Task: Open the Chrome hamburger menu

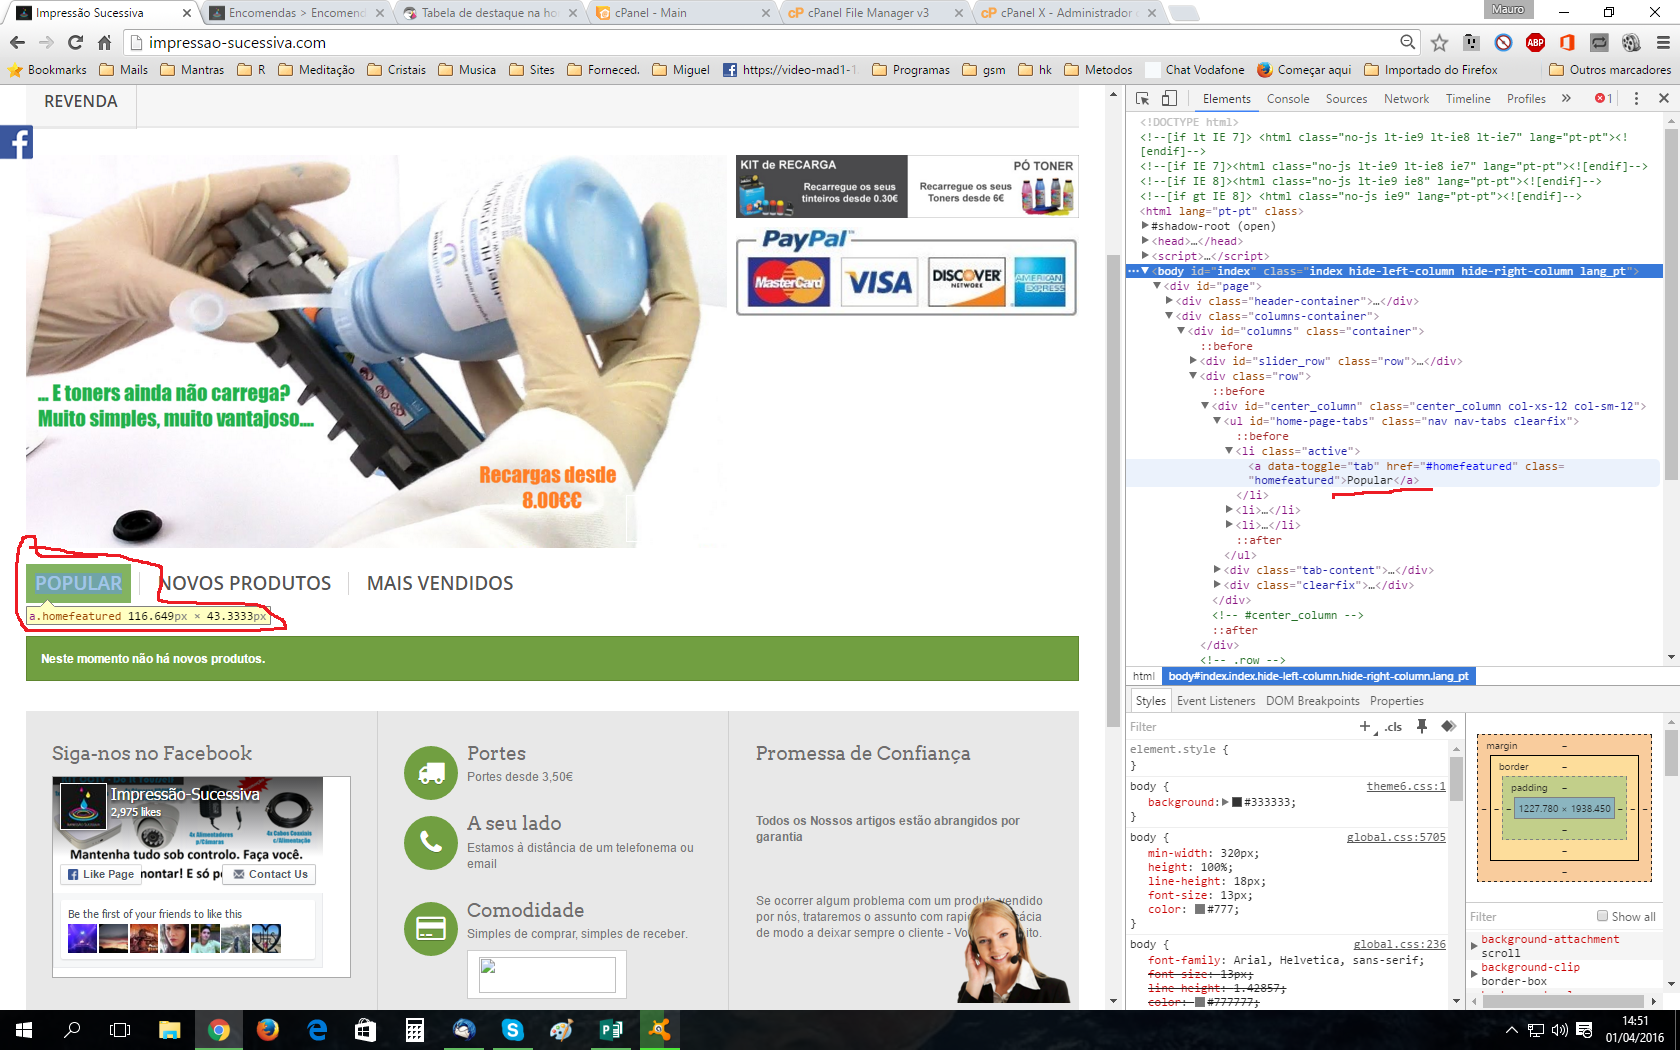Action: [x=1663, y=42]
